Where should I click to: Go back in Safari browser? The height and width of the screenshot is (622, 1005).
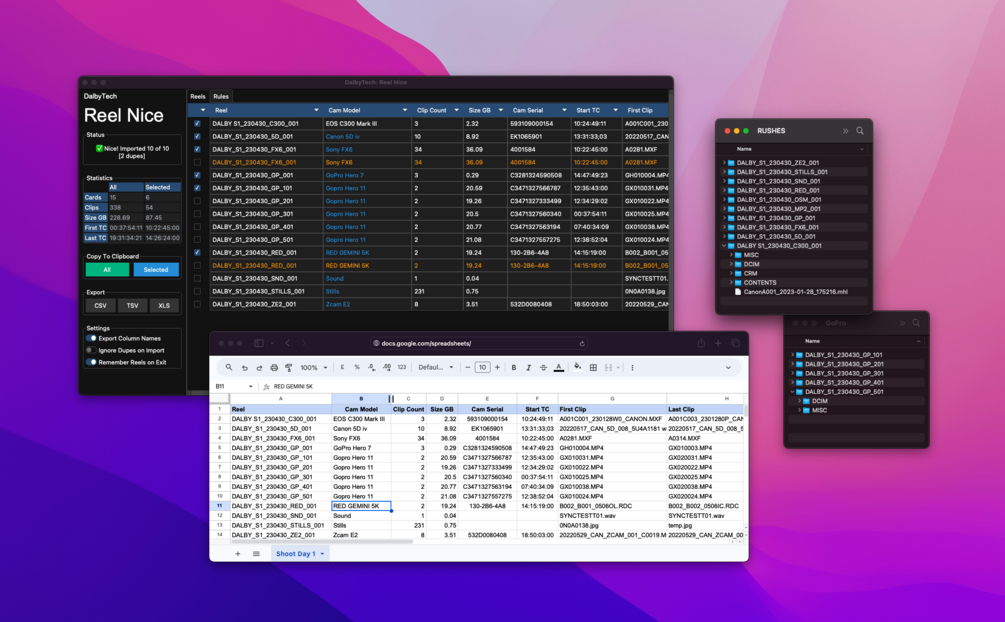288,343
